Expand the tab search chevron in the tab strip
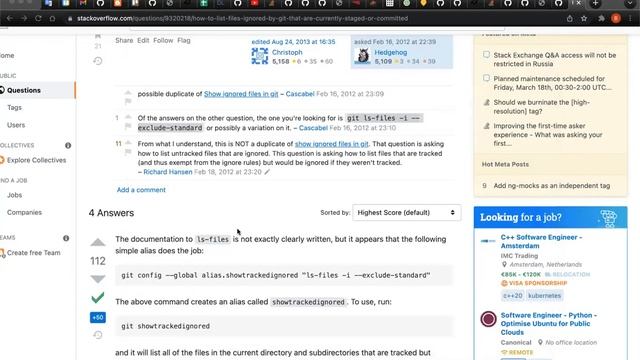 [x=629, y=4]
